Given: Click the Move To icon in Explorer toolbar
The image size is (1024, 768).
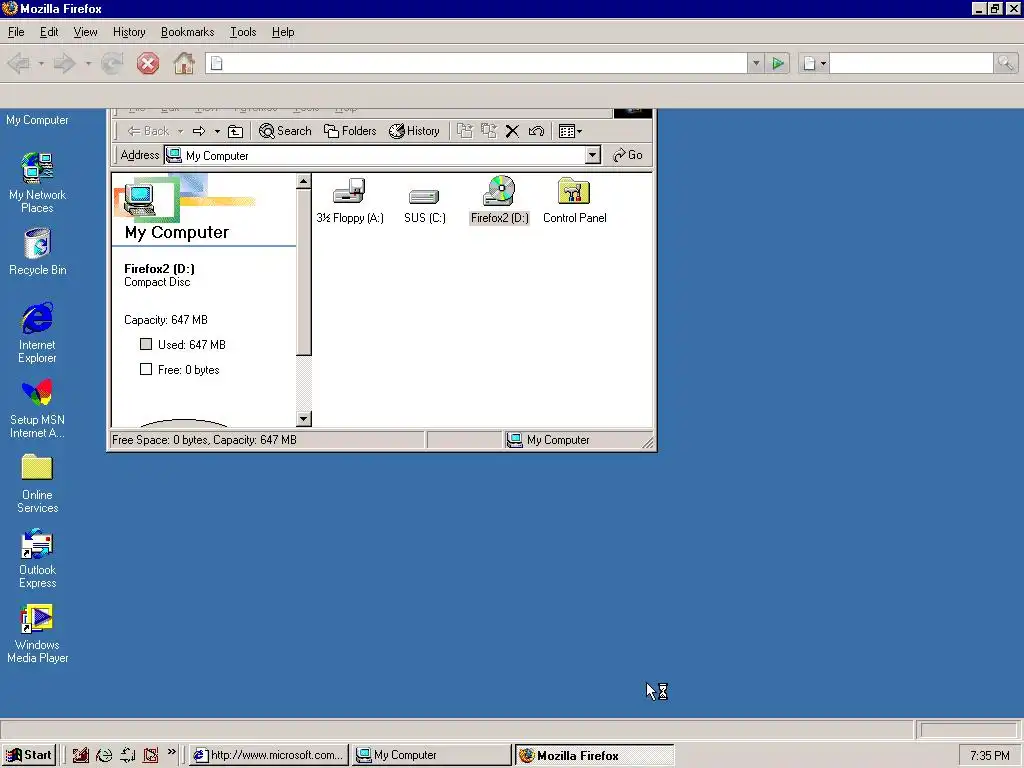Looking at the screenshot, I should (464, 131).
